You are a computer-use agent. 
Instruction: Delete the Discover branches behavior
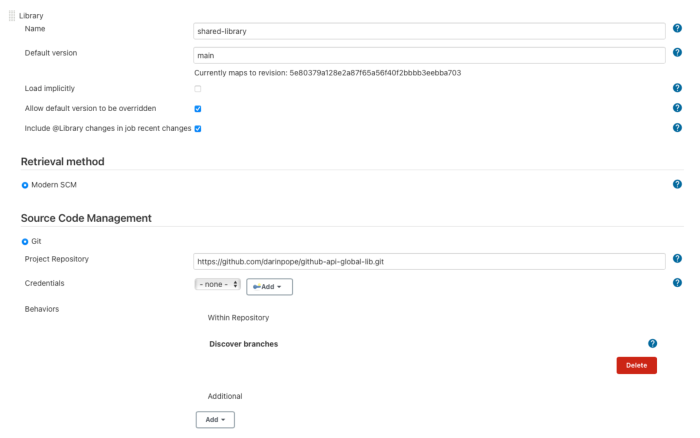(x=637, y=365)
